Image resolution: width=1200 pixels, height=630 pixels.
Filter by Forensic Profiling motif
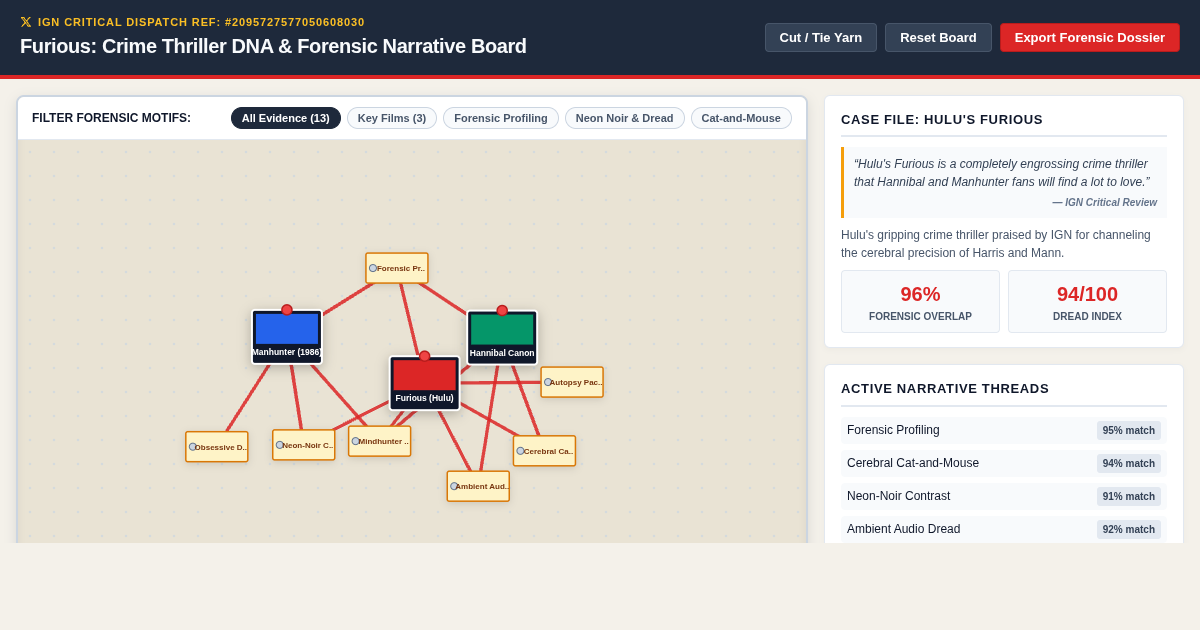coord(501,118)
